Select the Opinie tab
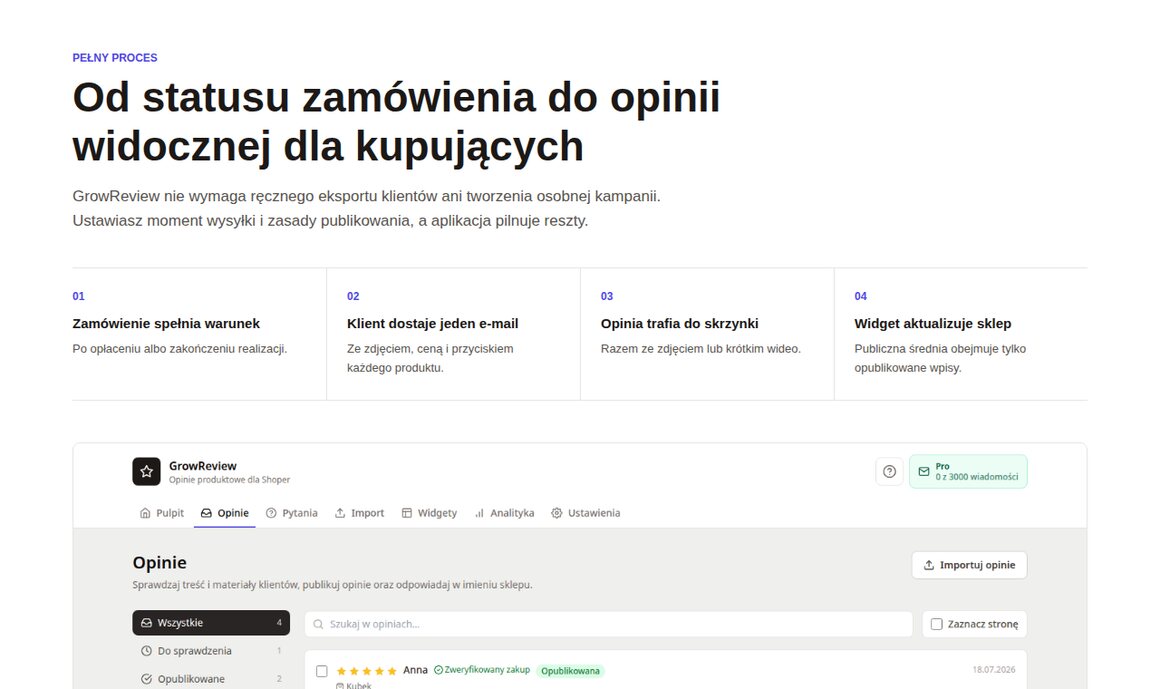1160x689 pixels. [x=225, y=513]
